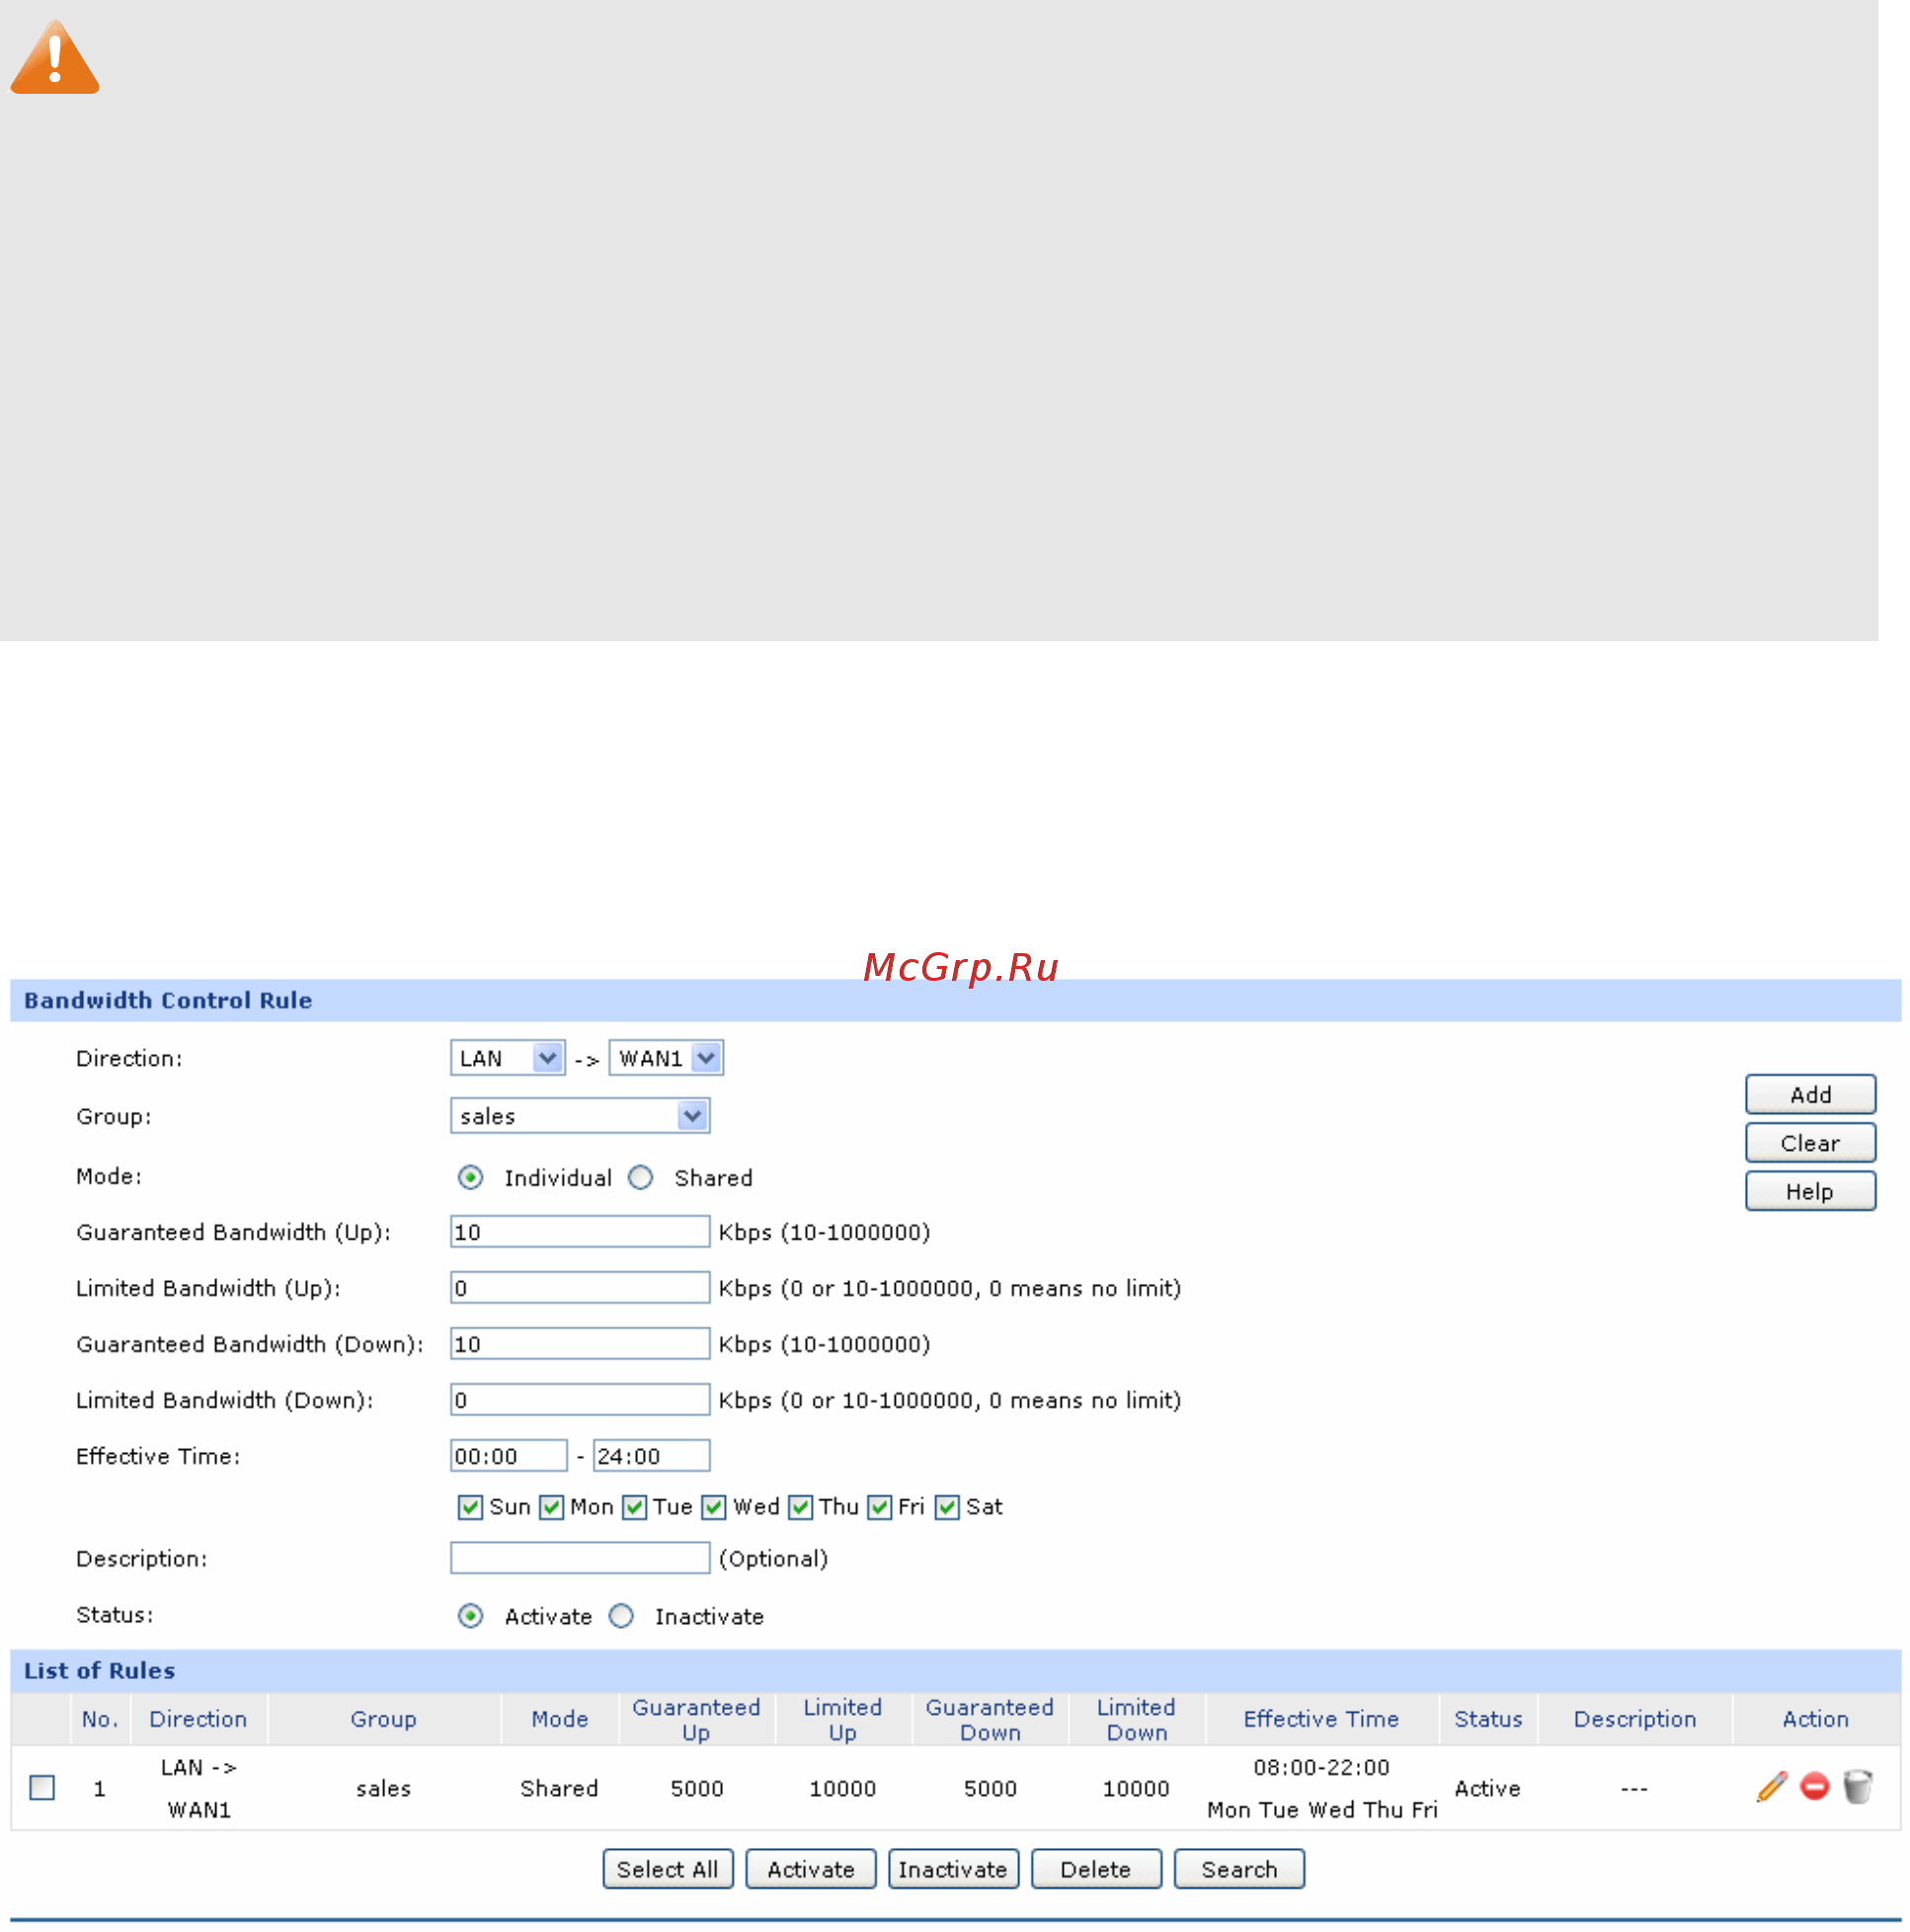Click the Delete button below the rules list
Image resolution: width=1910 pixels, height=1932 pixels.
(1097, 1870)
